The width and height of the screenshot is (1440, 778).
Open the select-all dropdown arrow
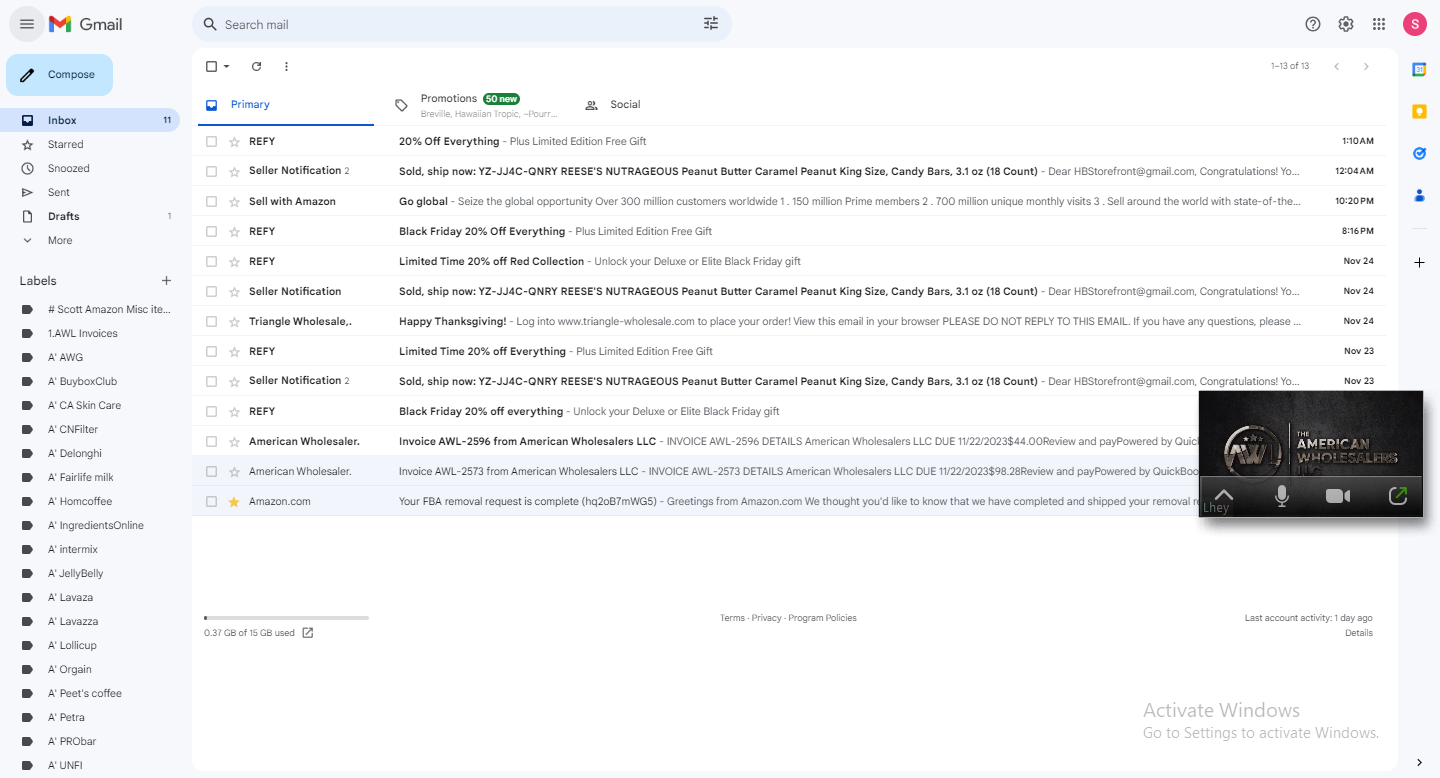coord(227,67)
